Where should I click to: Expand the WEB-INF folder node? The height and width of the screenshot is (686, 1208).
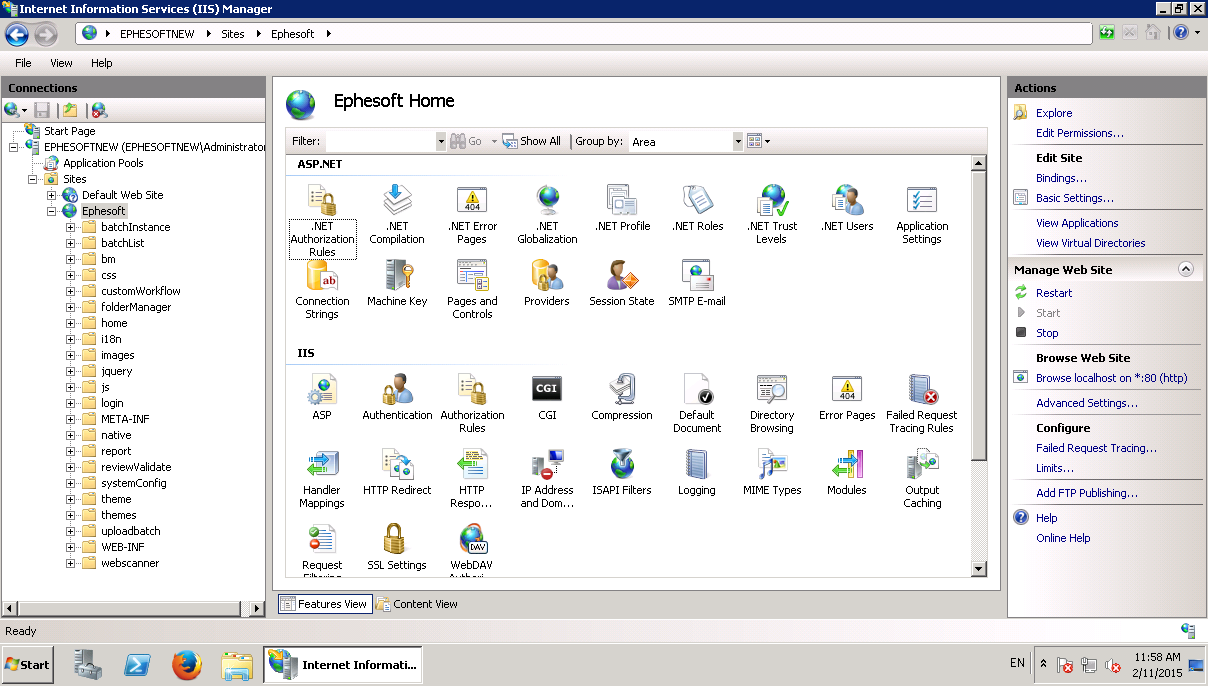[71, 547]
